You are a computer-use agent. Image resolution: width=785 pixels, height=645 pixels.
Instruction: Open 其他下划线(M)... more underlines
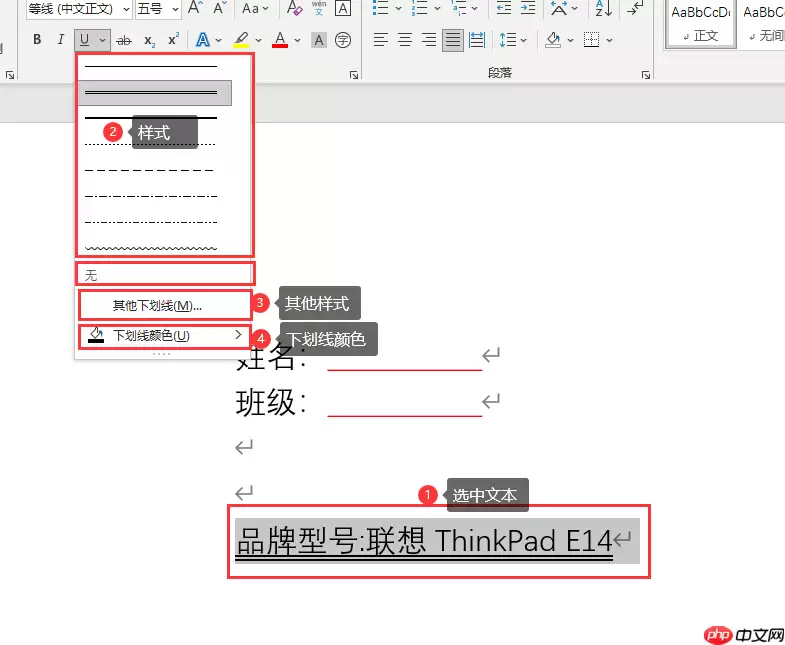point(164,305)
